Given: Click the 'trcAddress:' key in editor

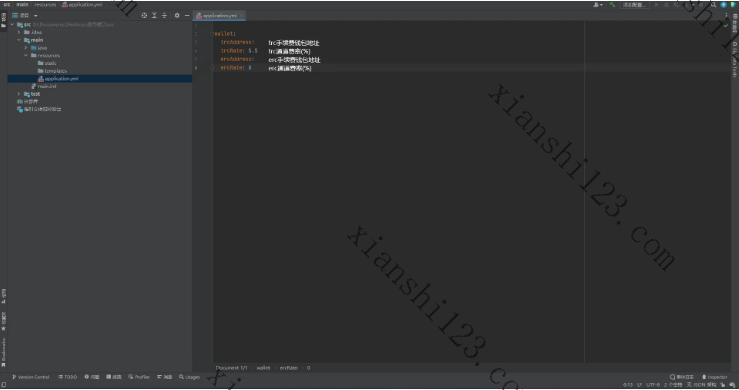Looking at the screenshot, I should pos(238,42).
